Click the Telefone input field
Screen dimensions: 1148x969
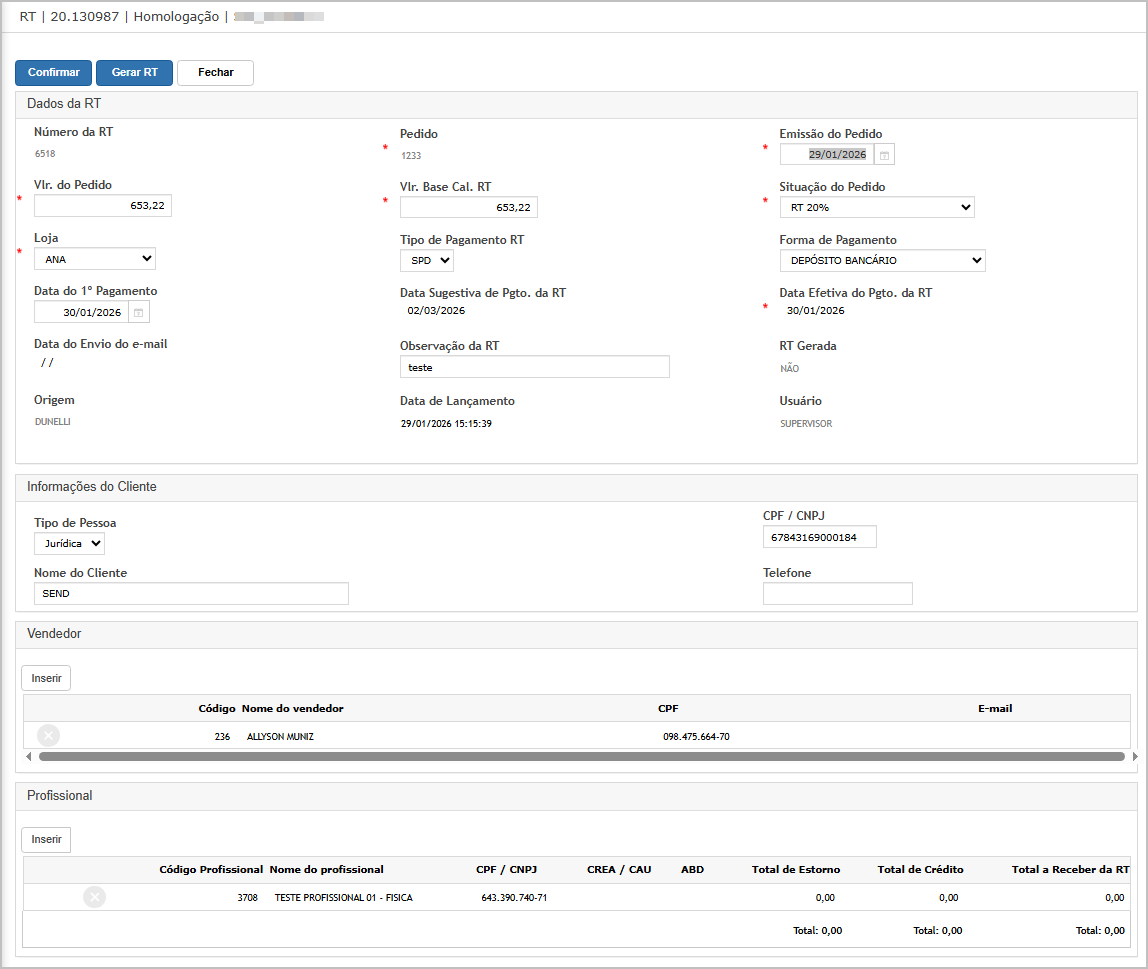837,594
